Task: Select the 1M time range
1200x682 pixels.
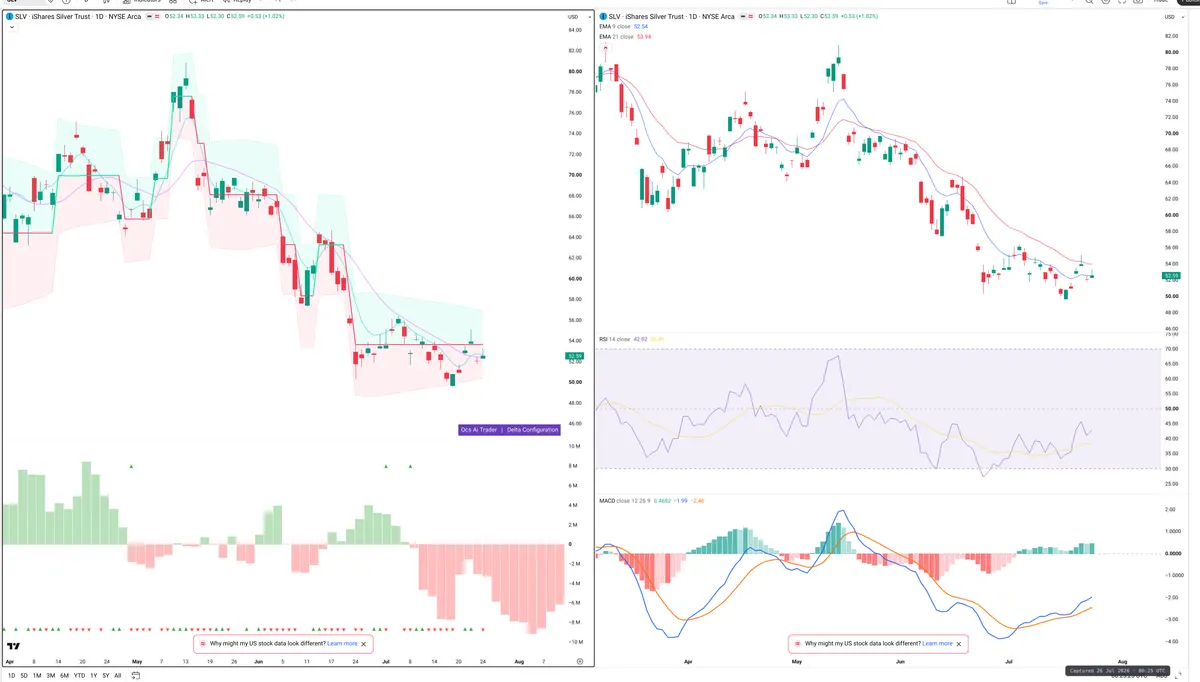Action: click(x=37, y=676)
